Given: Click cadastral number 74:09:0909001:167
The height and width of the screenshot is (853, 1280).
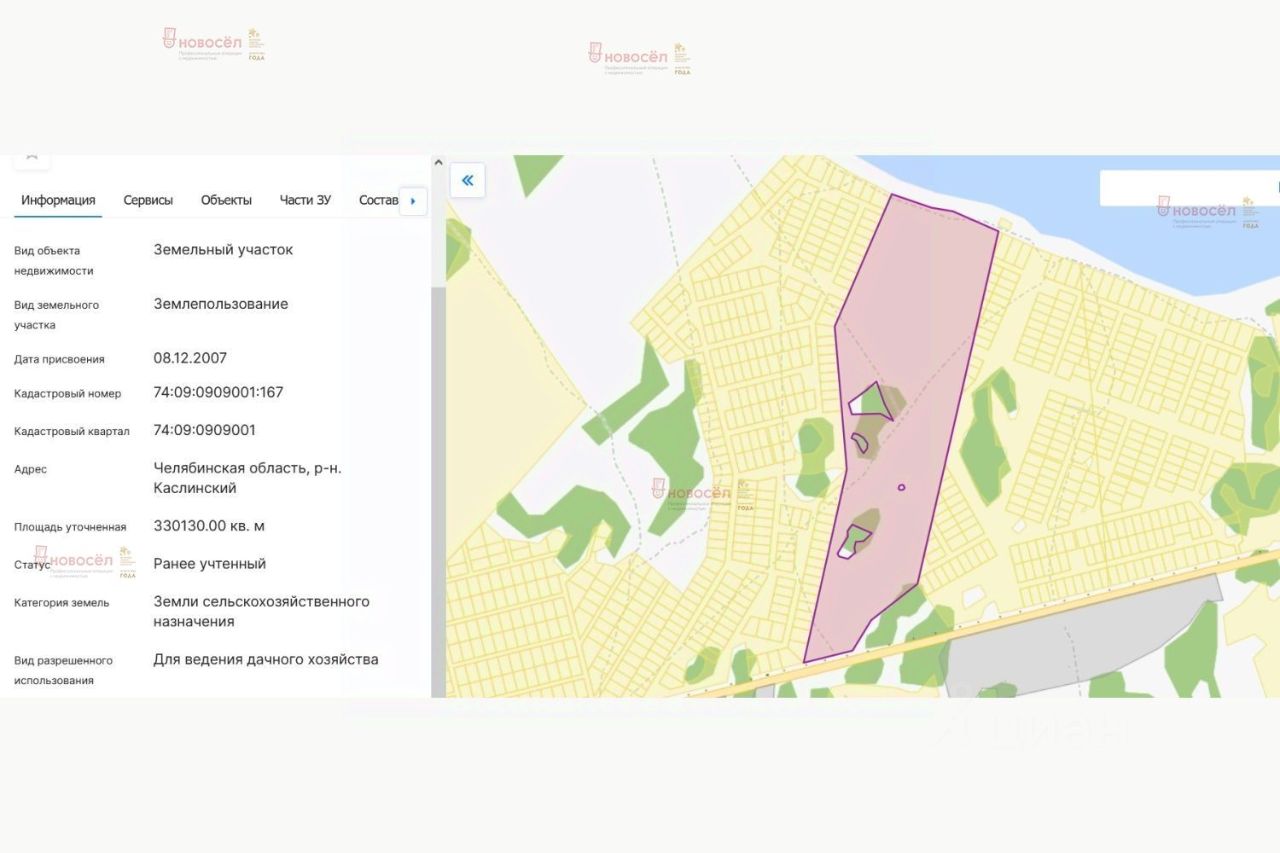Looking at the screenshot, I should [218, 392].
